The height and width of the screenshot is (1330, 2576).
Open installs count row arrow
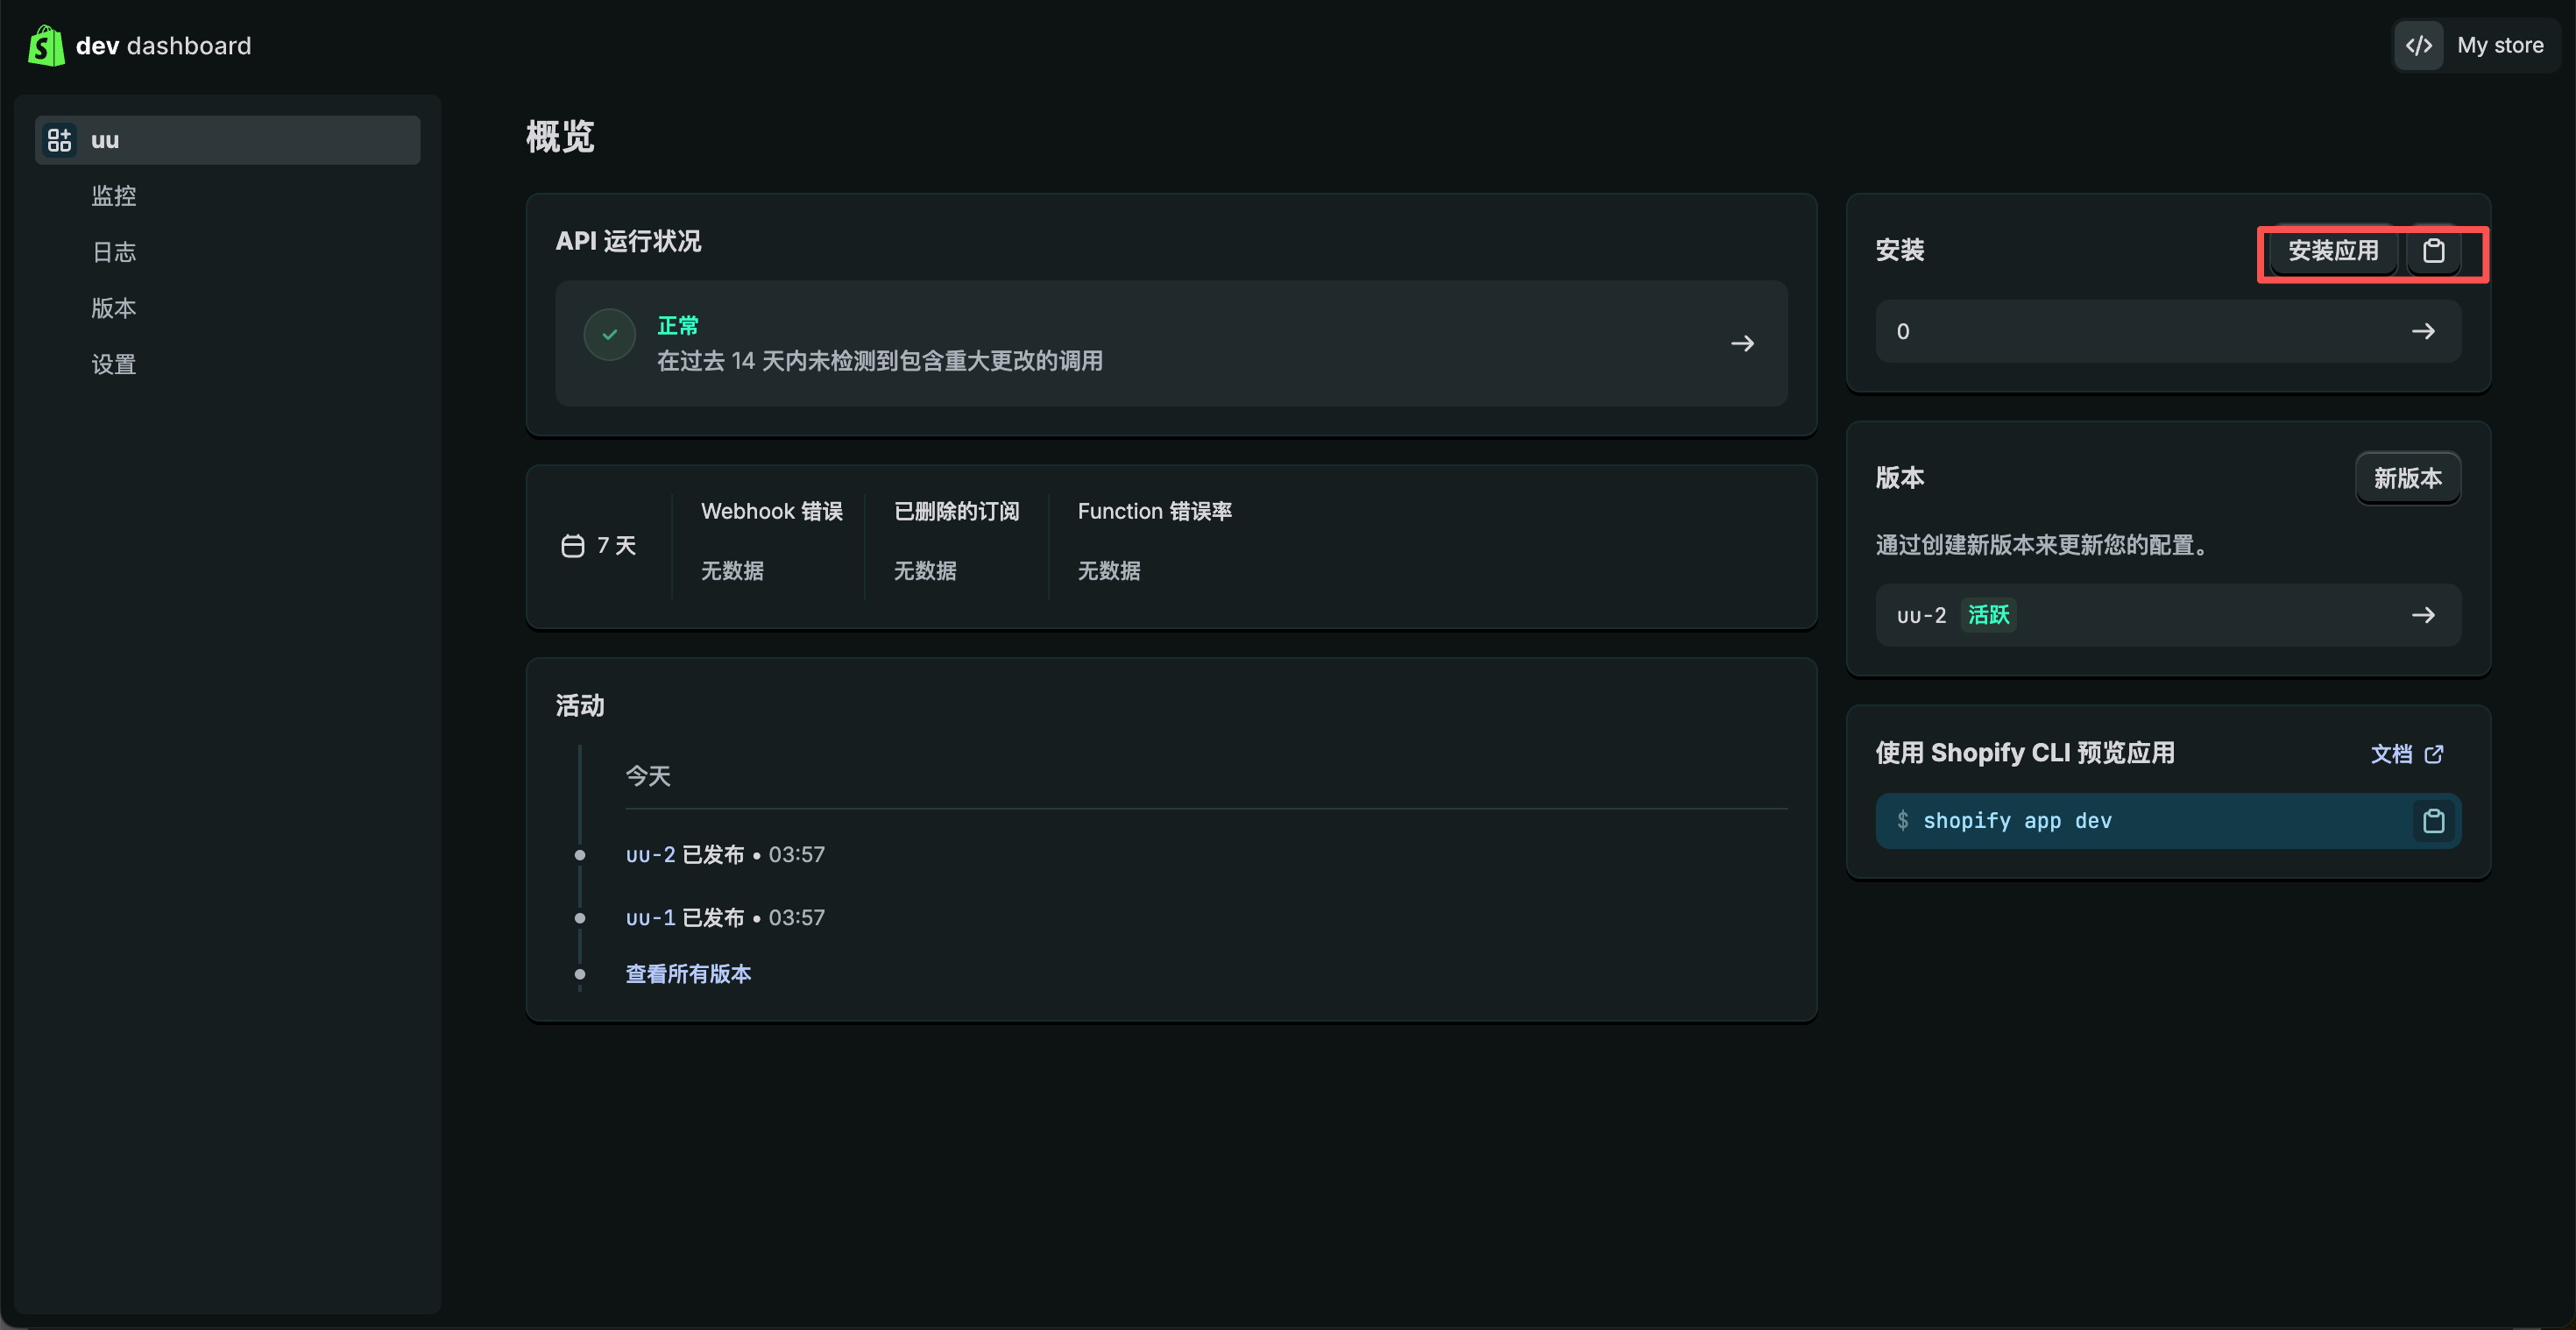pyautogui.click(x=2422, y=332)
